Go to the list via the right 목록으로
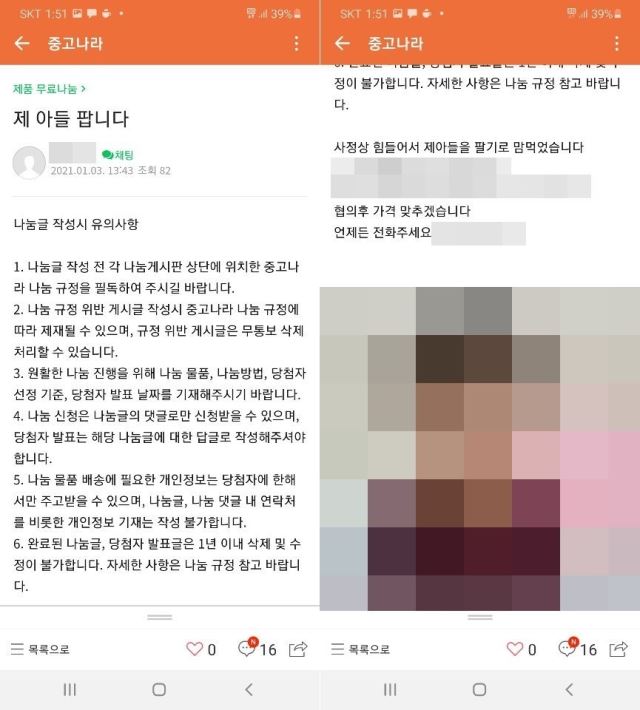 pyautogui.click(x=361, y=649)
